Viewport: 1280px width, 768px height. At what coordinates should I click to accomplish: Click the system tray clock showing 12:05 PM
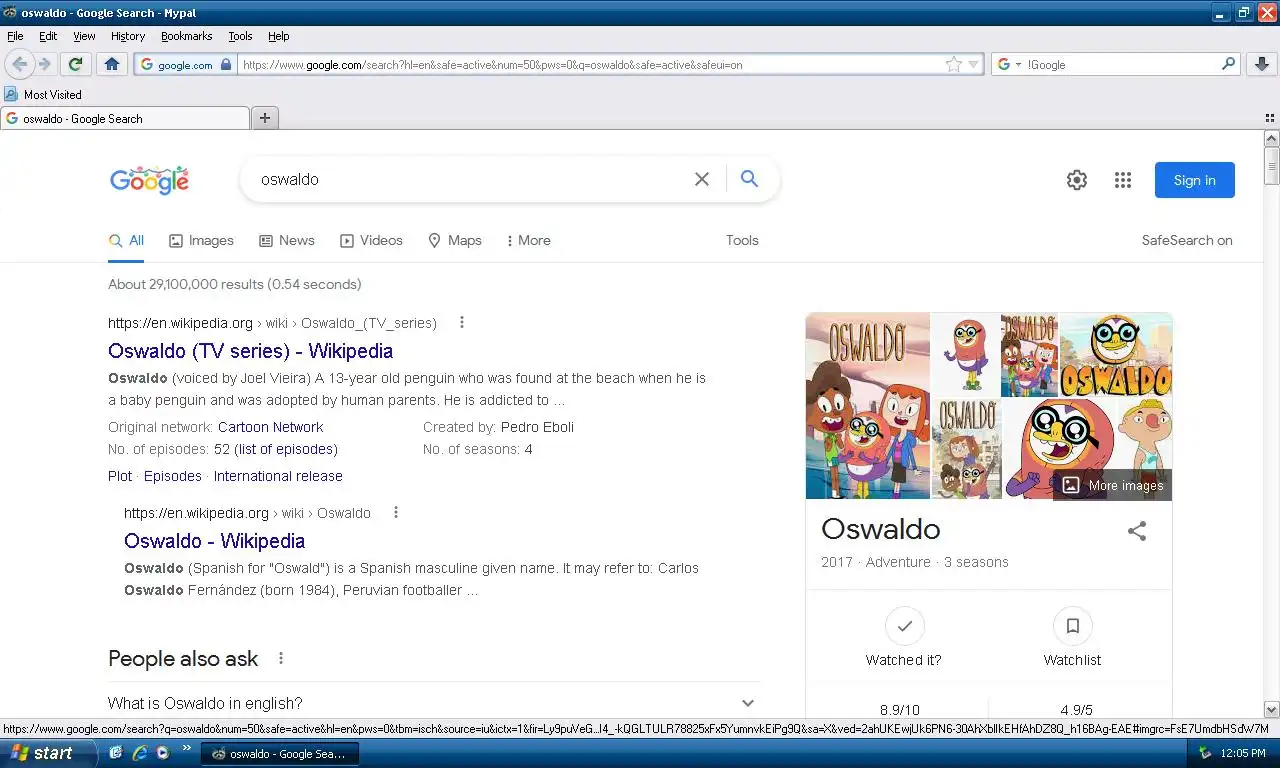coord(1244,753)
